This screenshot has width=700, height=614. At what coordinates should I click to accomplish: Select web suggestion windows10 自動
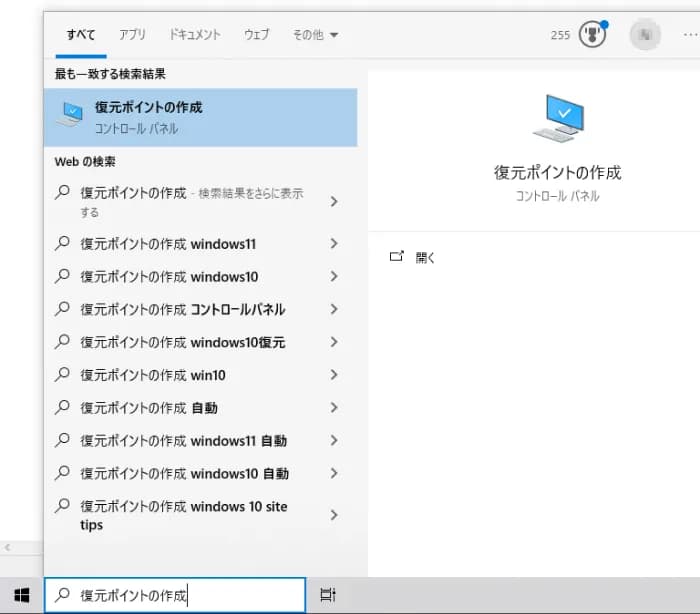(x=200, y=473)
